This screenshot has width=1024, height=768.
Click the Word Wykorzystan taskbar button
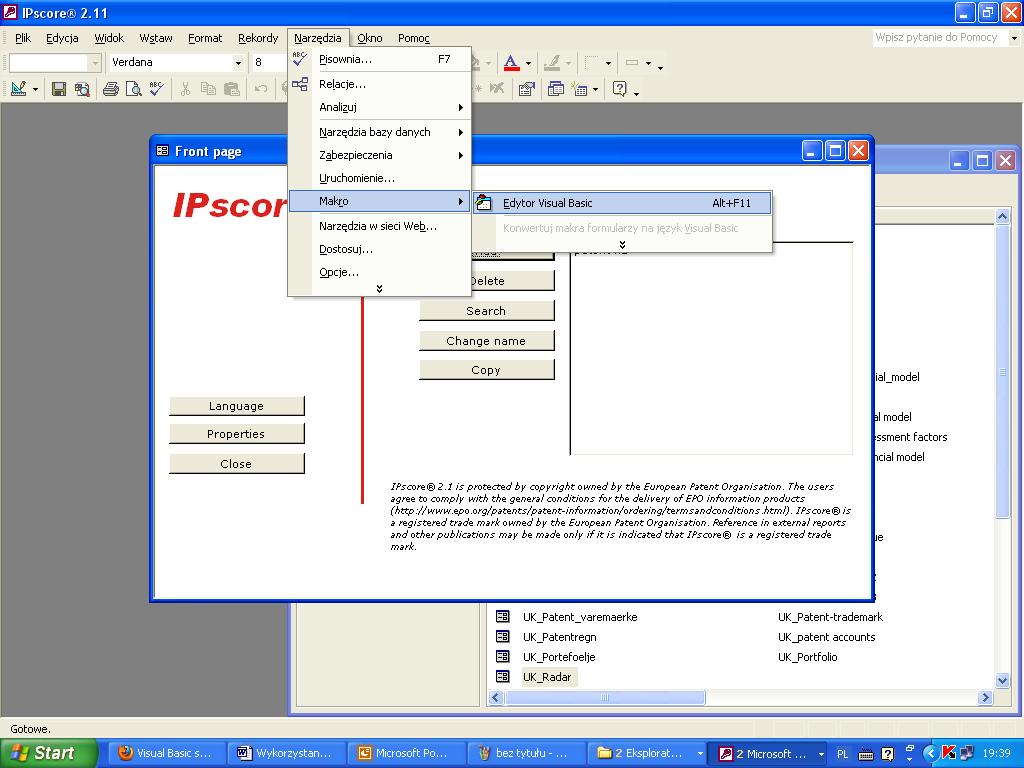pos(285,753)
